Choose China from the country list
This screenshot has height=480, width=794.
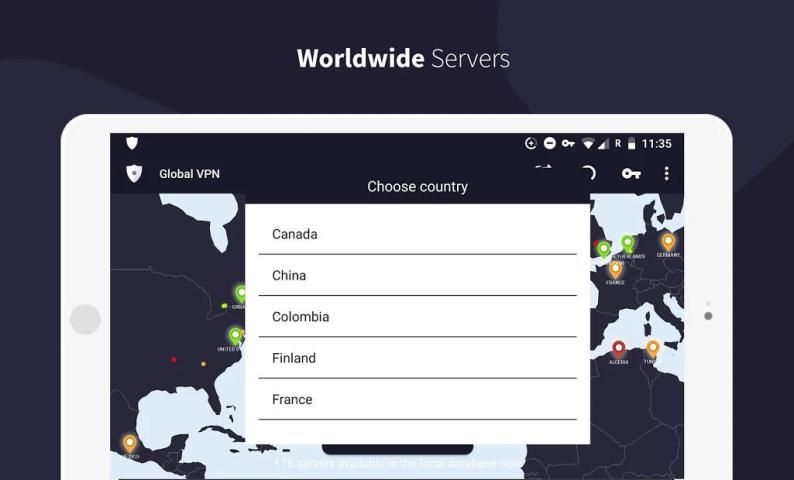pyautogui.click(x=417, y=275)
